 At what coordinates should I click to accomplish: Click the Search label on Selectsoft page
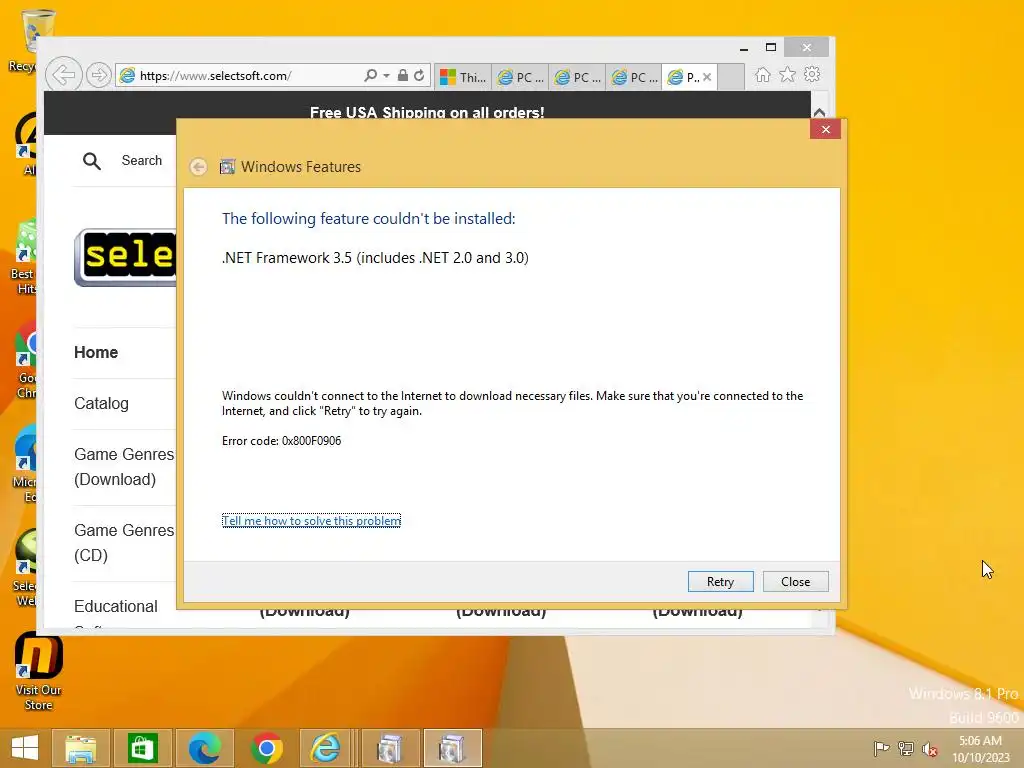[142, 161]
